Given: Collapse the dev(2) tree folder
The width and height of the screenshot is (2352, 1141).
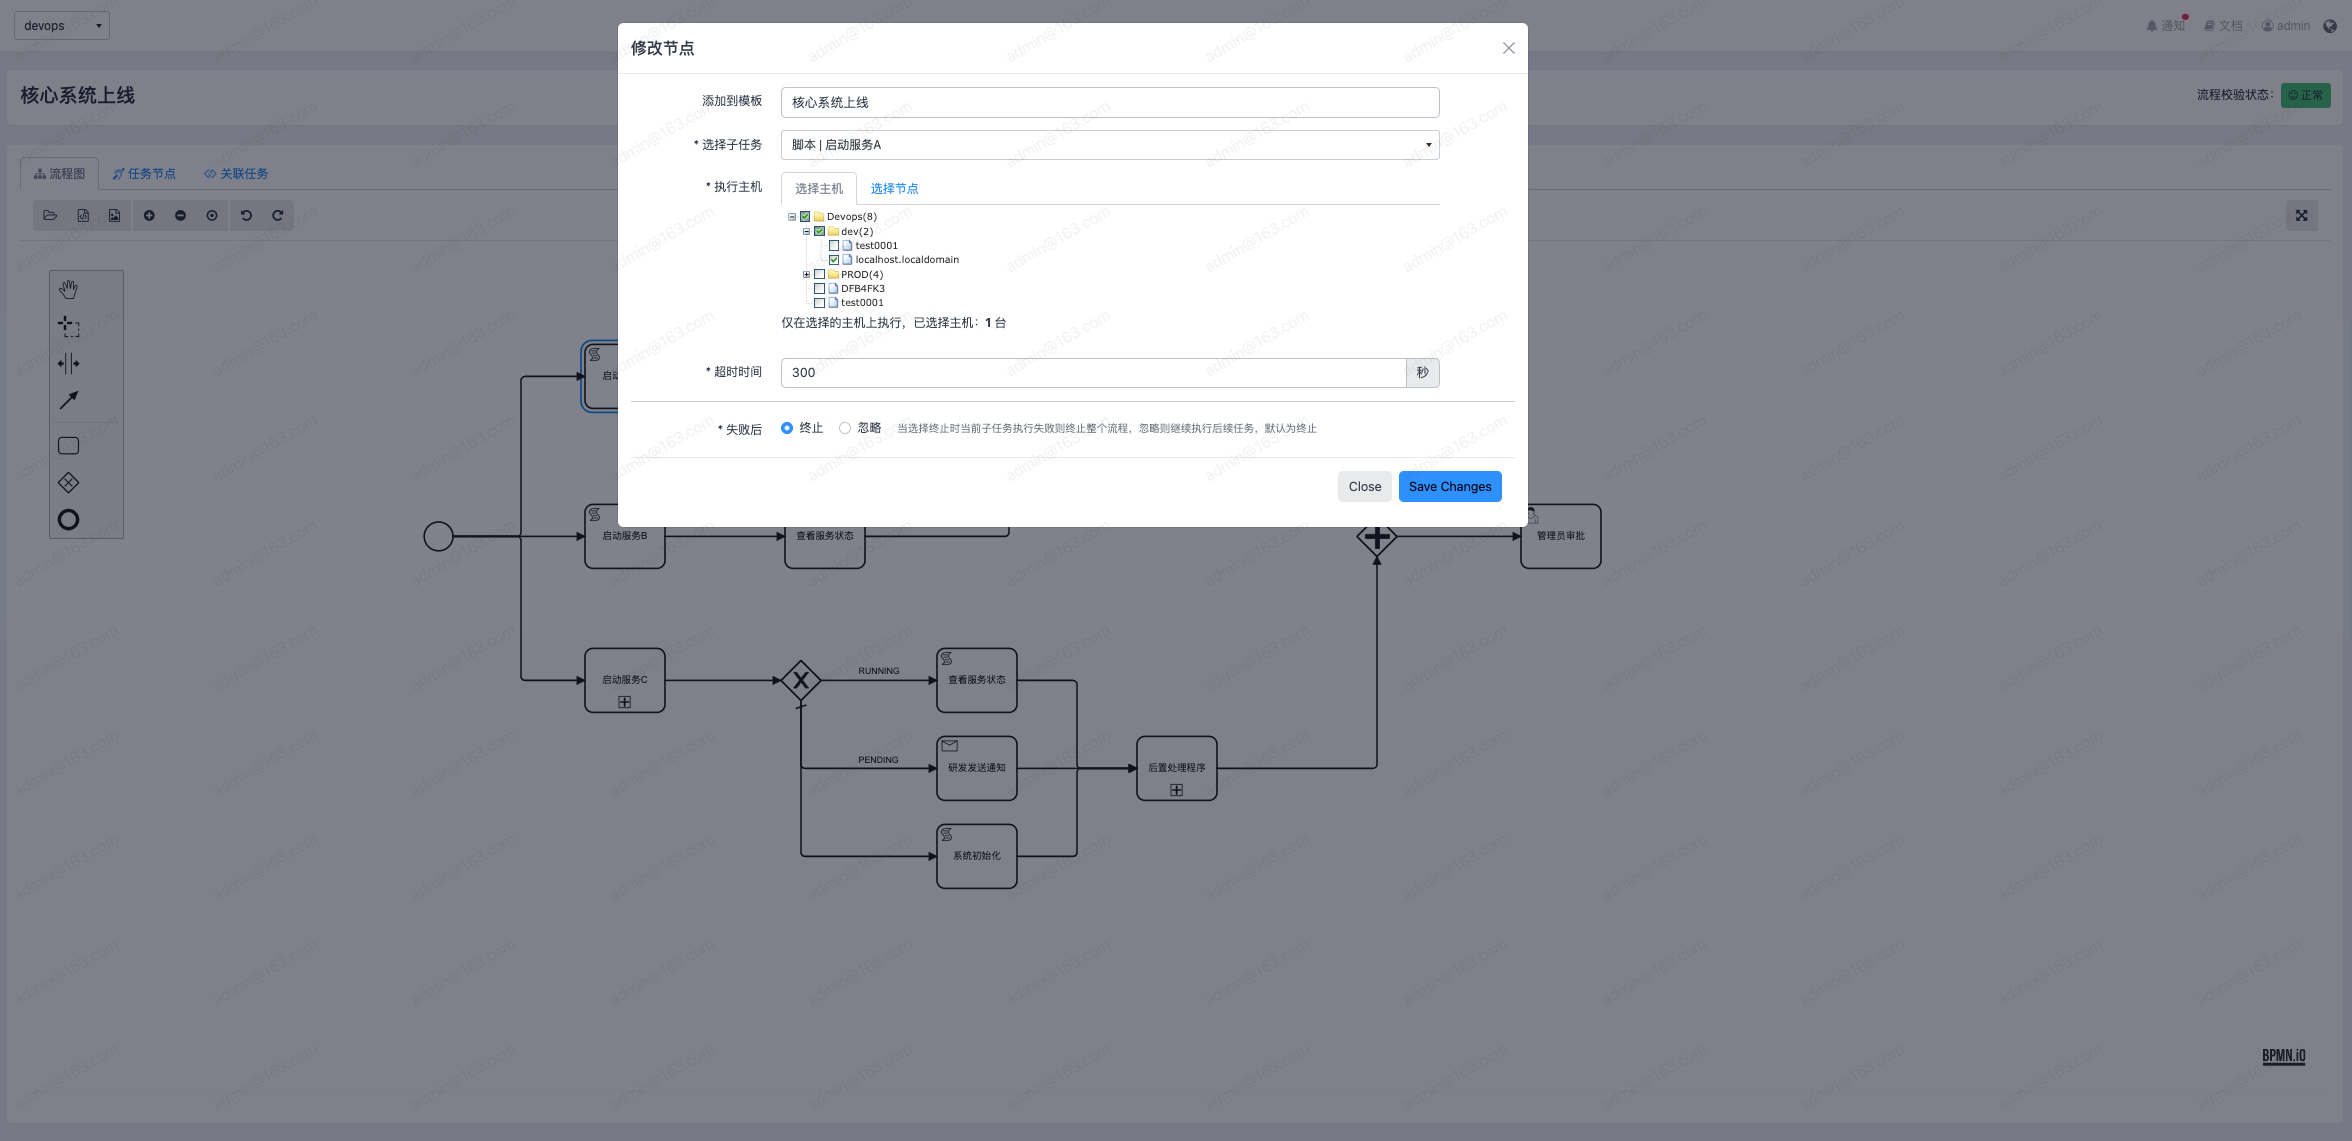Looking at the screenshot, I should tap(806, 232).
